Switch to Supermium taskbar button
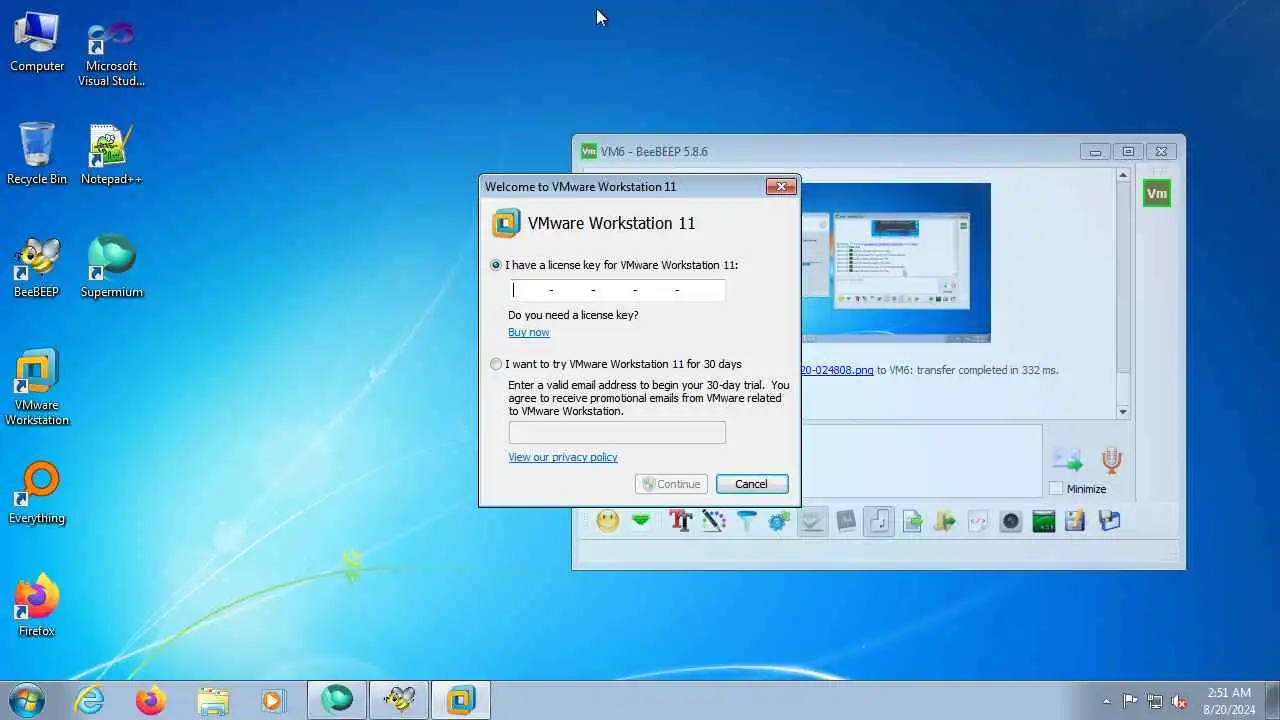 coord(337,700)
